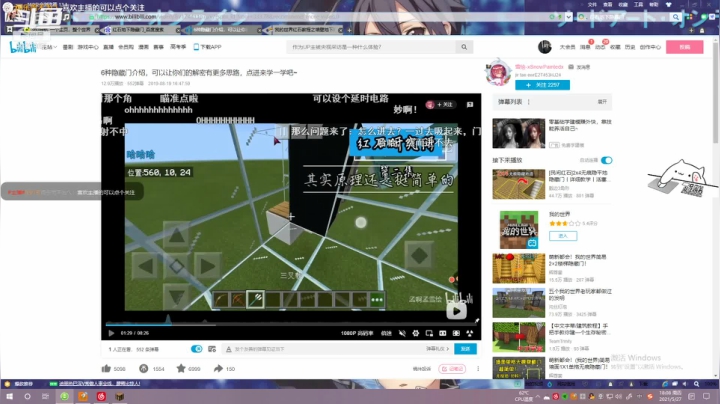This screenshot has width=720, height=404.
Task: Enter web fullscreen mode in player
Action: coord(456,333)
